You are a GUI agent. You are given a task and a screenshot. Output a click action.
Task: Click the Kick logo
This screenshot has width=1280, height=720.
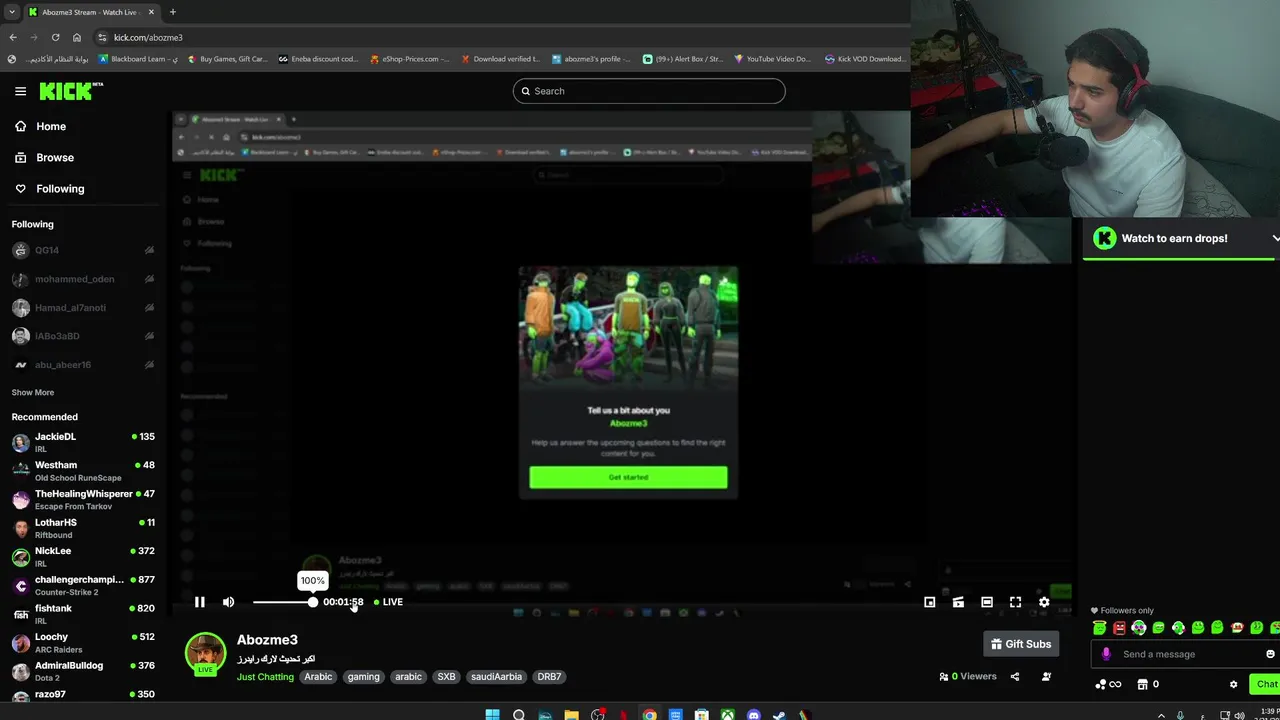(71, 91)
